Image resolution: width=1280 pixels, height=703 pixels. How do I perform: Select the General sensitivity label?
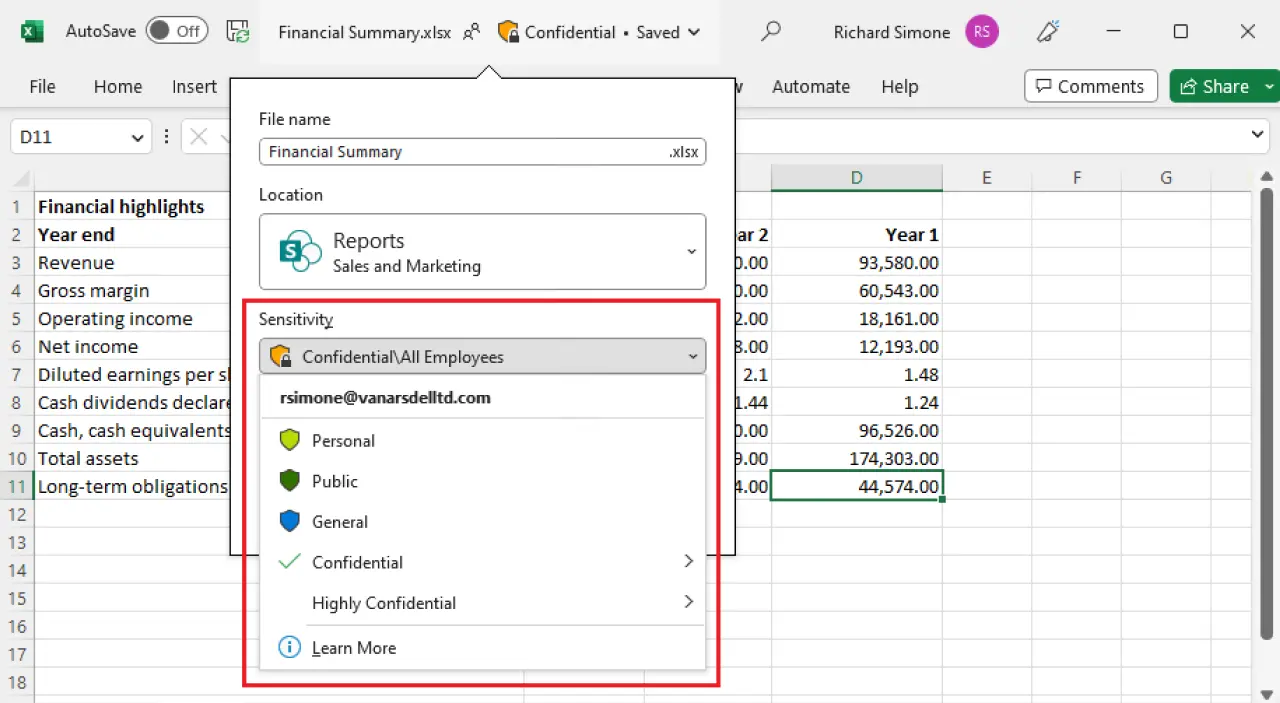click(482, 522)
